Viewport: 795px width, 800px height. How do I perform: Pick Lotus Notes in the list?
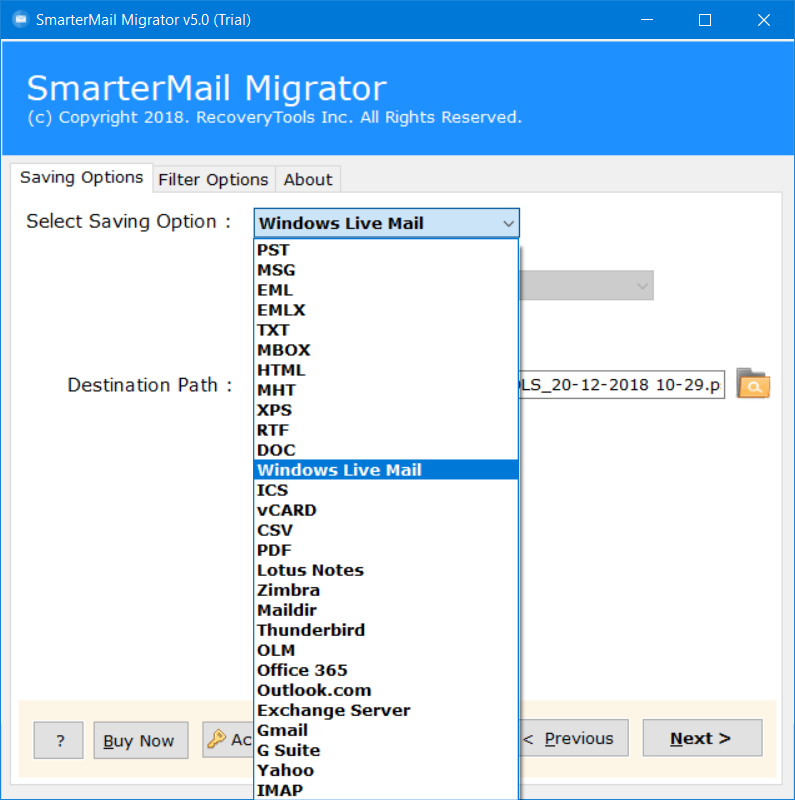(x=386, y=570)
